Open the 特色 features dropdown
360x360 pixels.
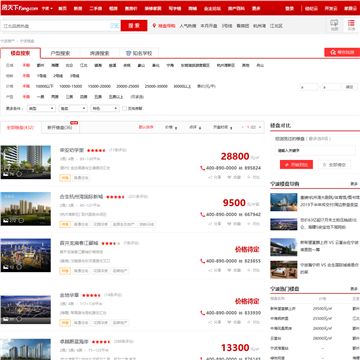click(105, 108)
